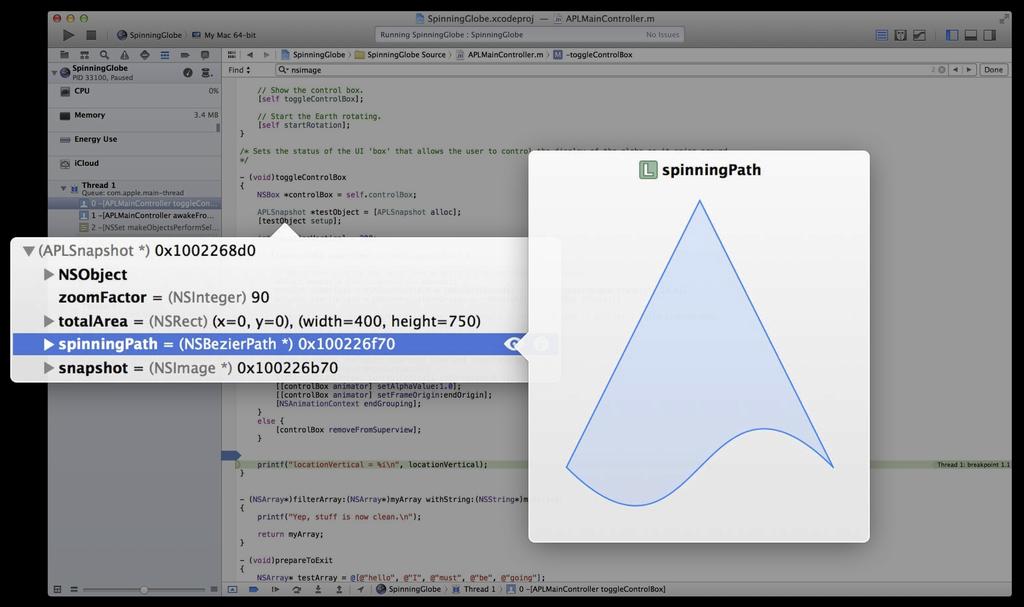Open the Issue navigator warning tab
Viewport: 1024px width, 607px height.
(x=125, y=55)
